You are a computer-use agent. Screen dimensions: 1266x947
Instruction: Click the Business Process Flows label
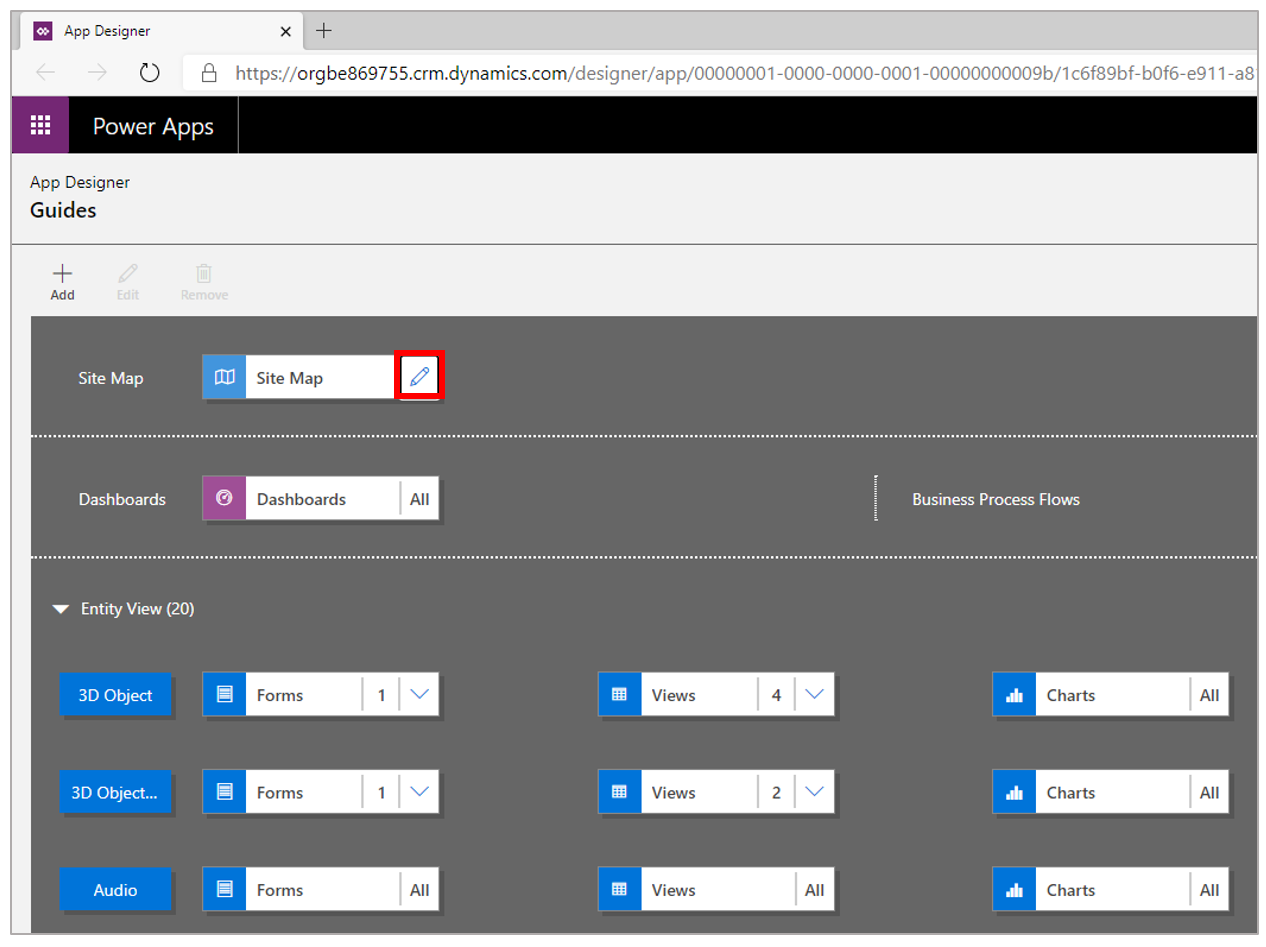click(995, 499)
